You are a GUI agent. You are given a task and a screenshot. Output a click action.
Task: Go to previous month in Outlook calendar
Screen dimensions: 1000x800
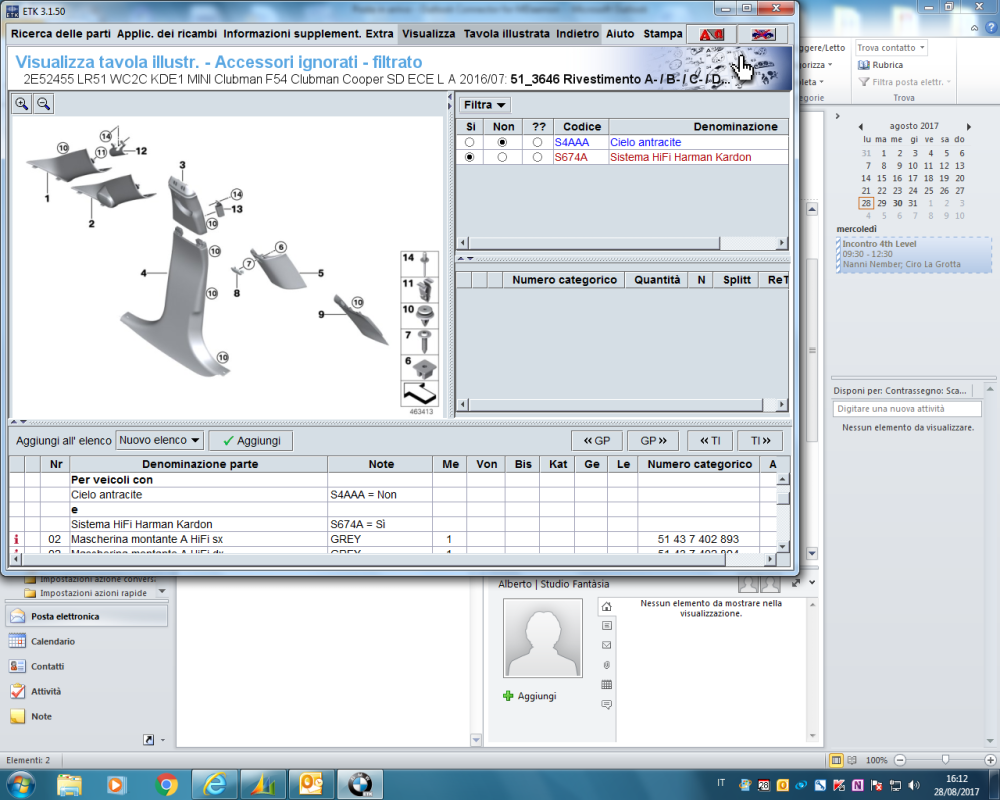[860, 126]
